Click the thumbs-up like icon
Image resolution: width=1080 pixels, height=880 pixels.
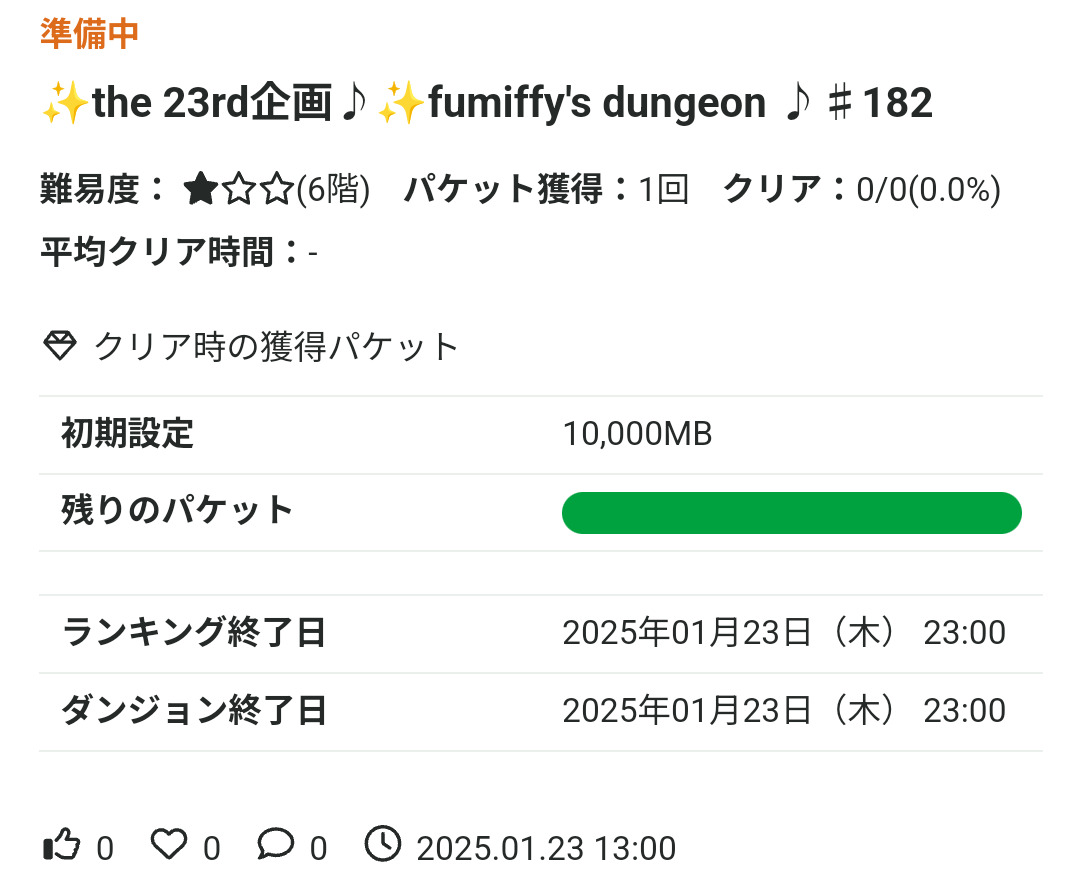pyautogui.click(x=62, y=846)
